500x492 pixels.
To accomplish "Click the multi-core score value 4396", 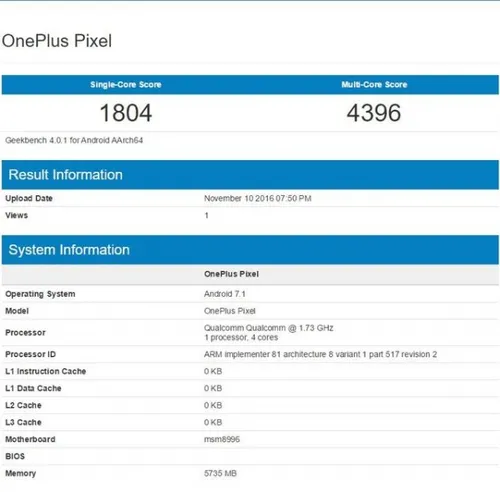I will point(374,113).
